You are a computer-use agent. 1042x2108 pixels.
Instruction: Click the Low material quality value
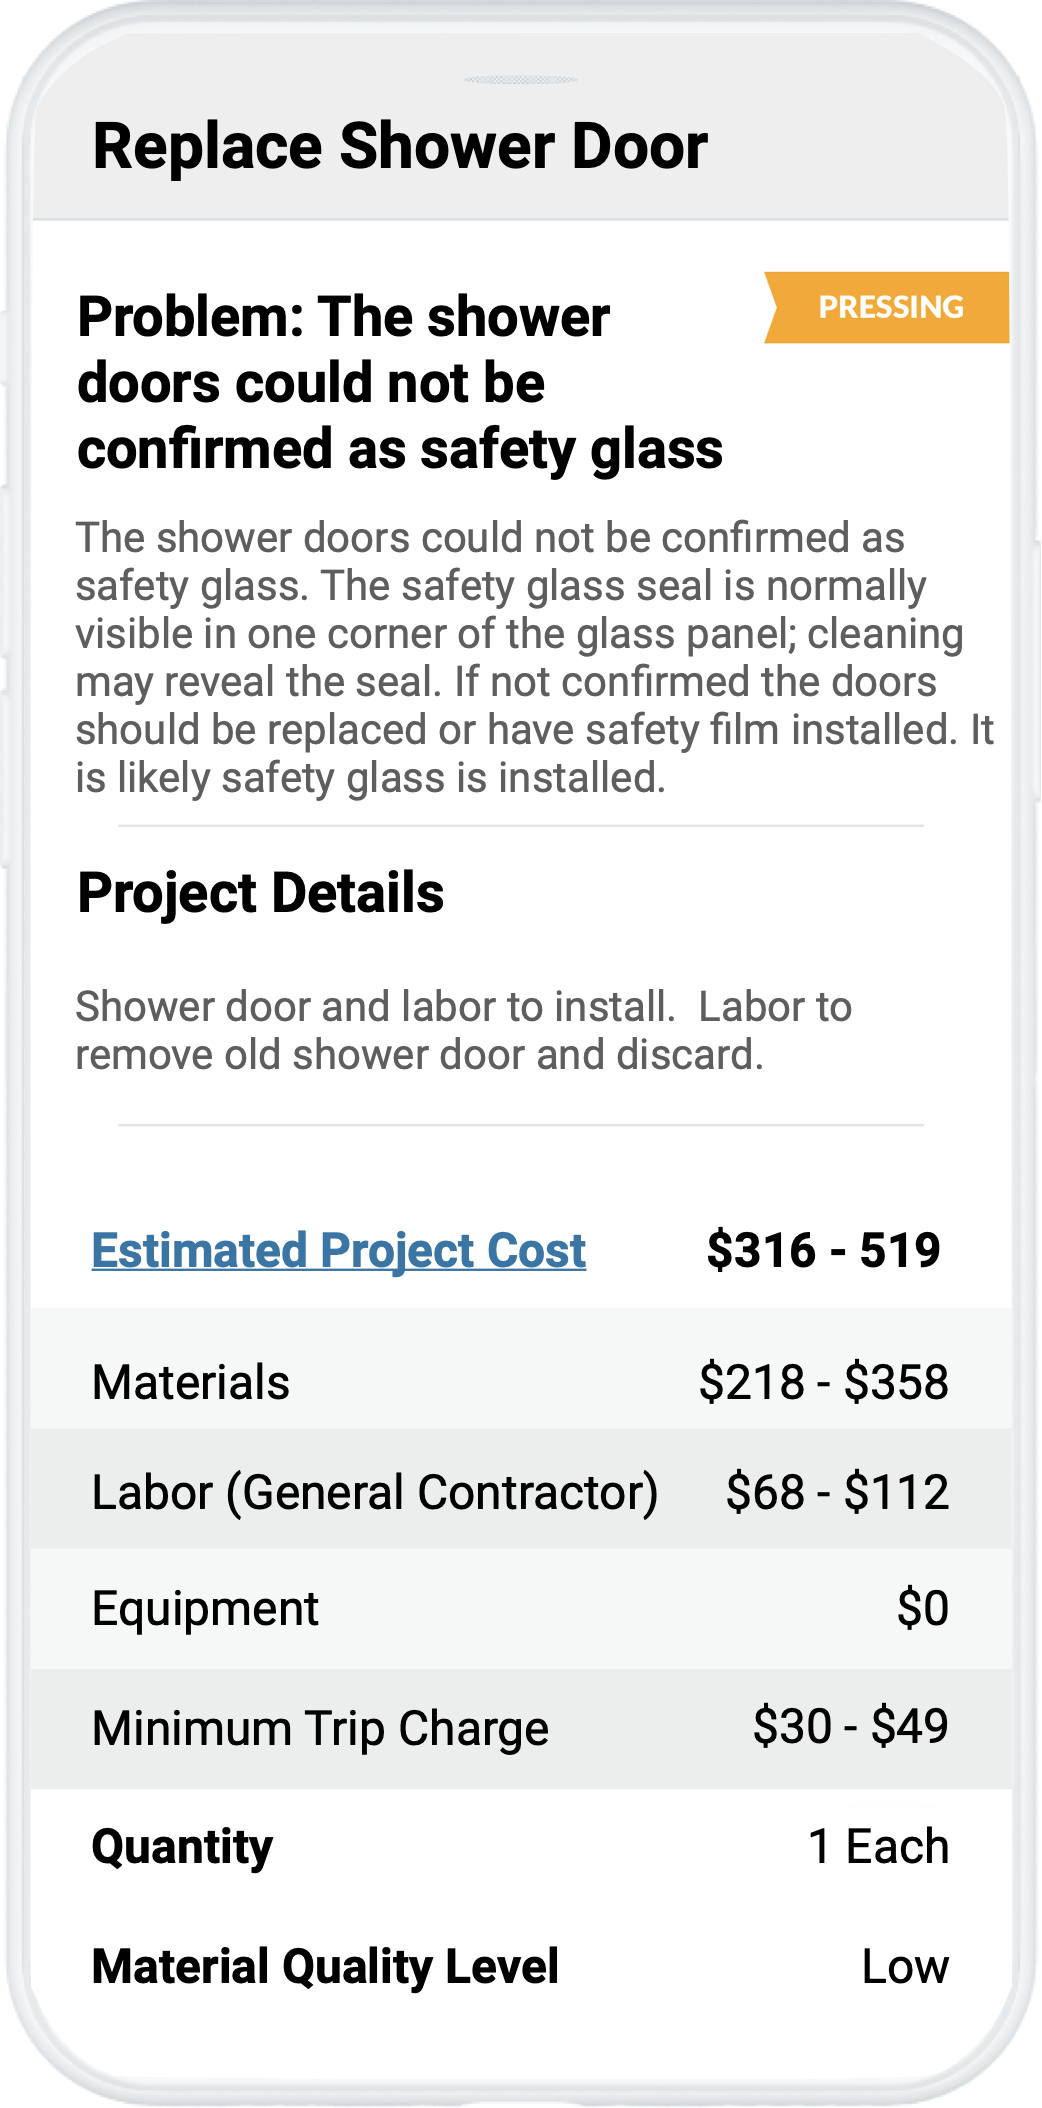click(x=905, y=1967)
